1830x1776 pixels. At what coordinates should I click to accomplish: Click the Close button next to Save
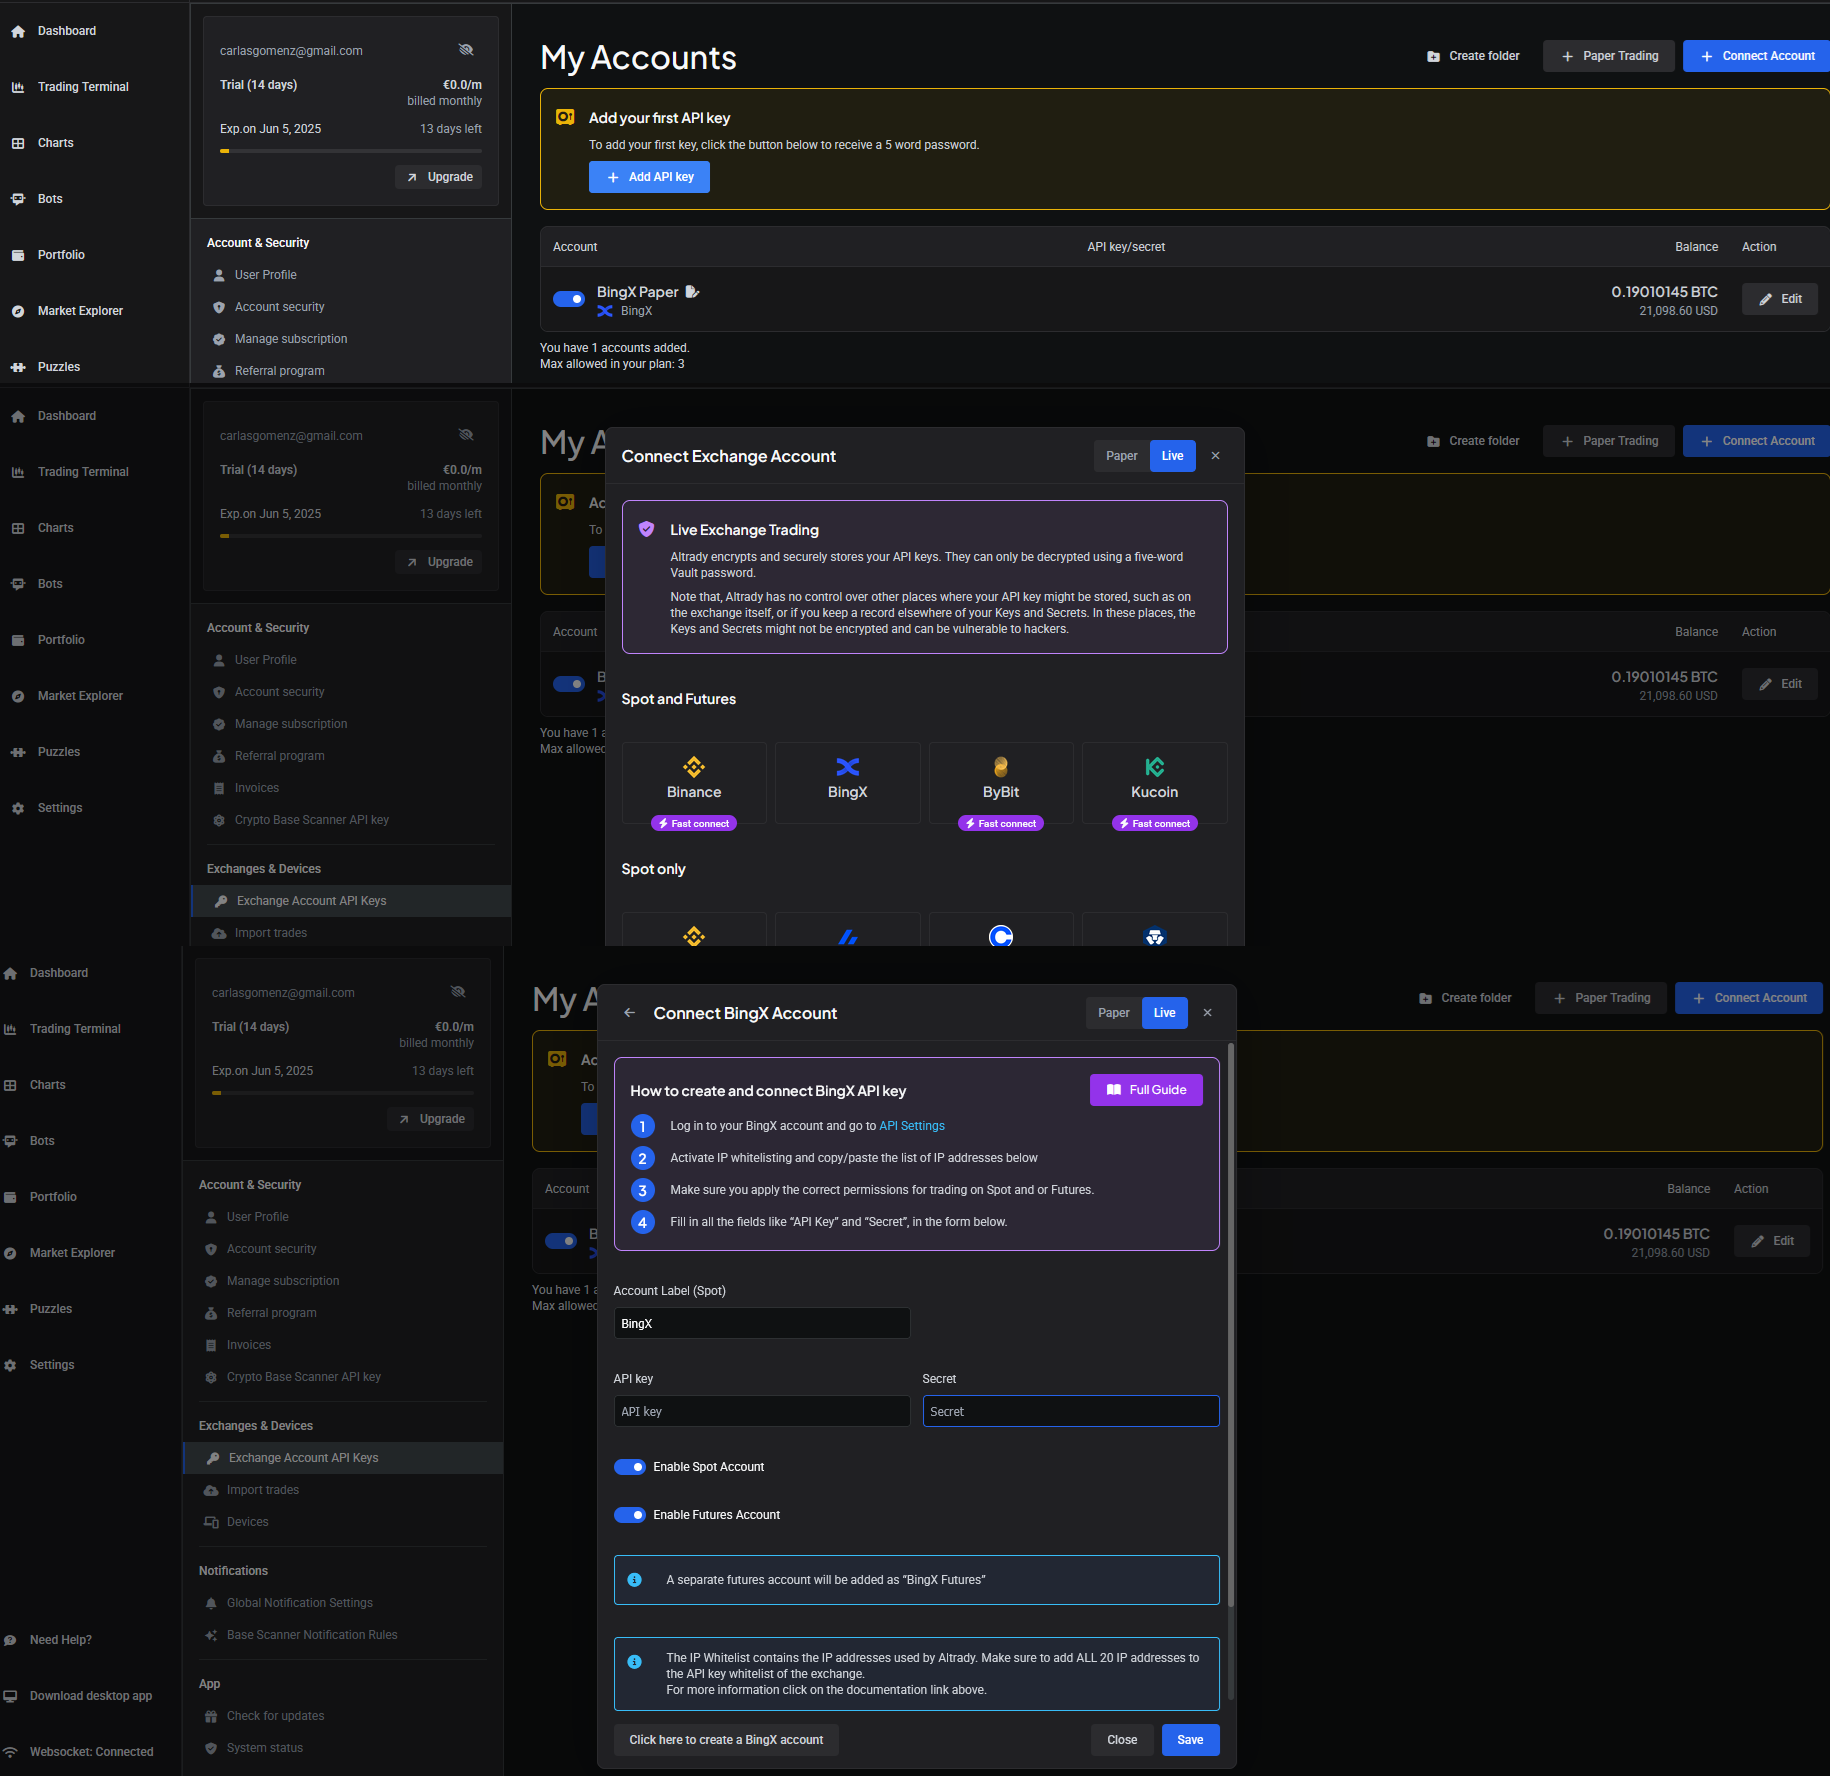(1122, 1740)
